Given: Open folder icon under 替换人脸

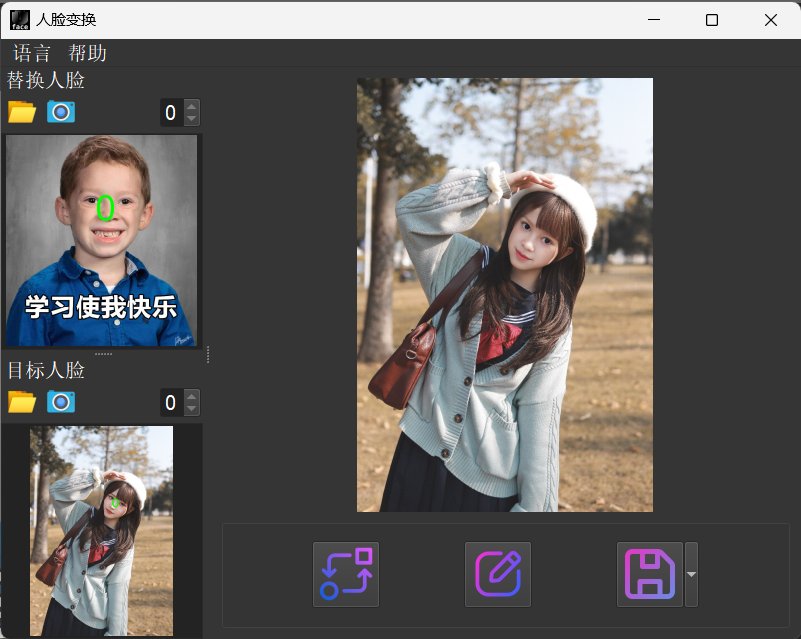Looking at the screenshot, I should coord(22,112).
